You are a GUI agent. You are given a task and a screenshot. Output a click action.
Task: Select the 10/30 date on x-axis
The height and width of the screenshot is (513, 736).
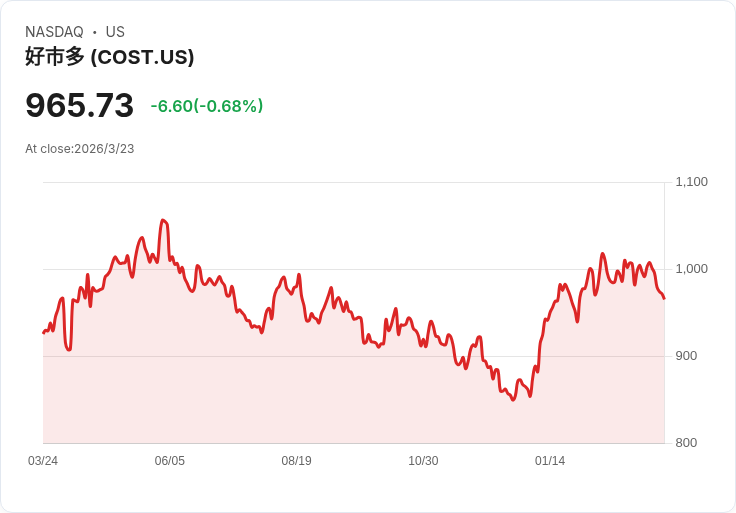click(x=423, y=461)
